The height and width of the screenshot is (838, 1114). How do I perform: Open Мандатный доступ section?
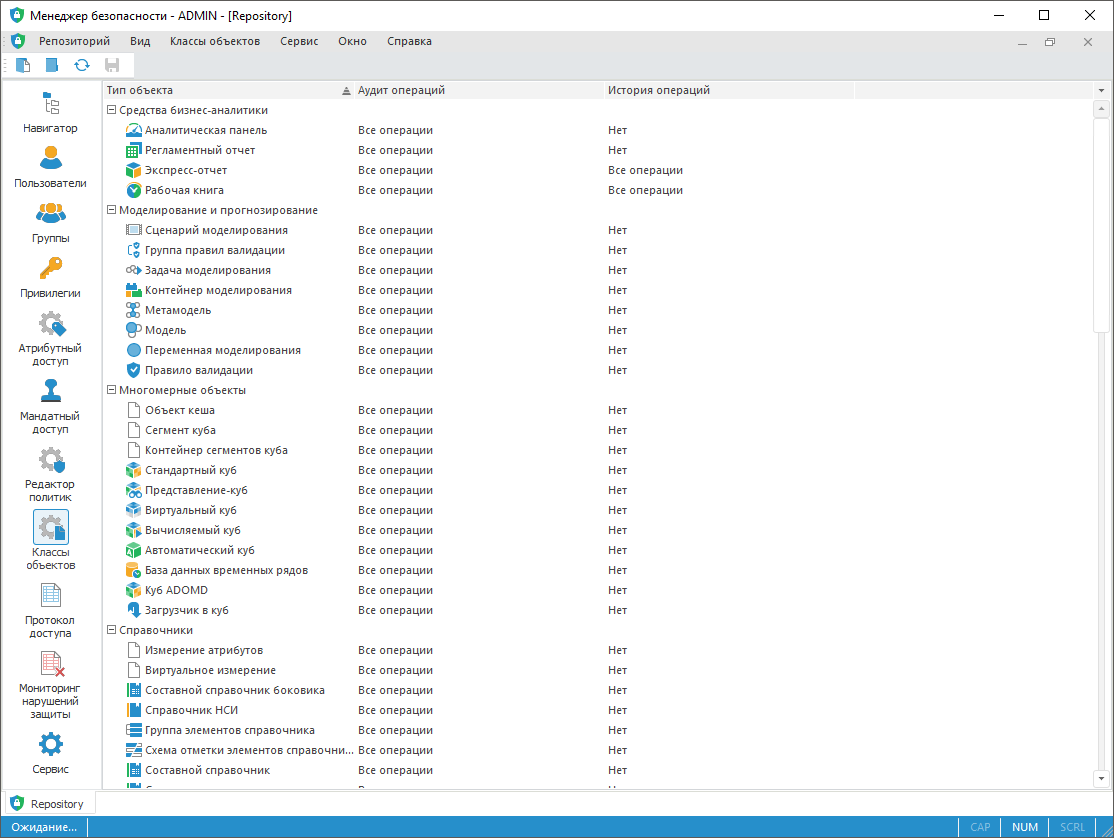coord(50,406)
